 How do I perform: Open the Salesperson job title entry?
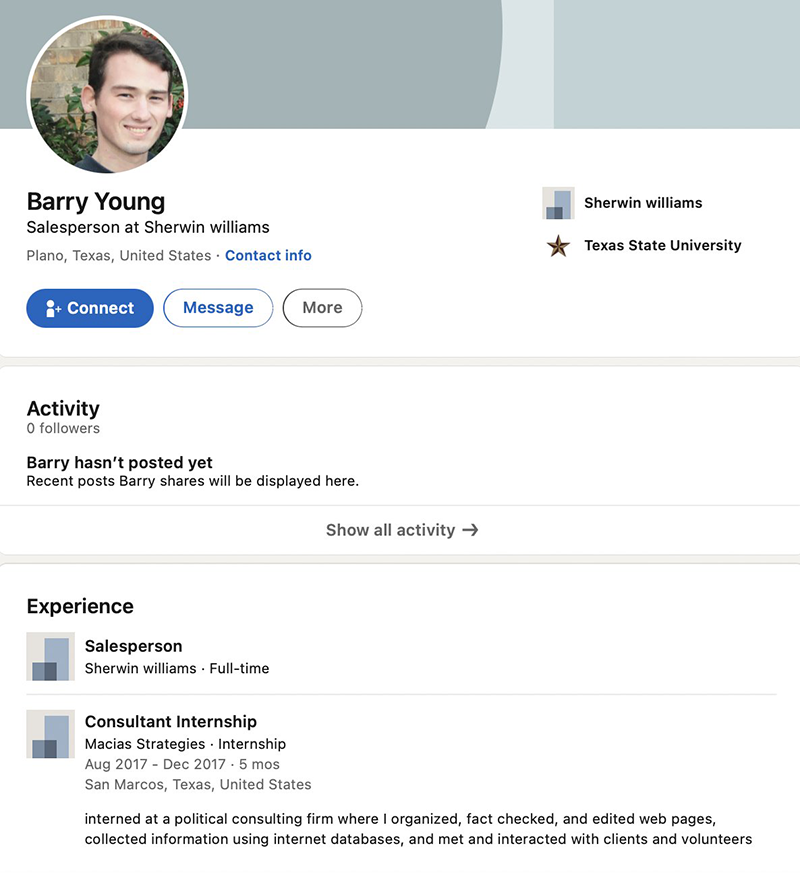(x=134, y=646)
